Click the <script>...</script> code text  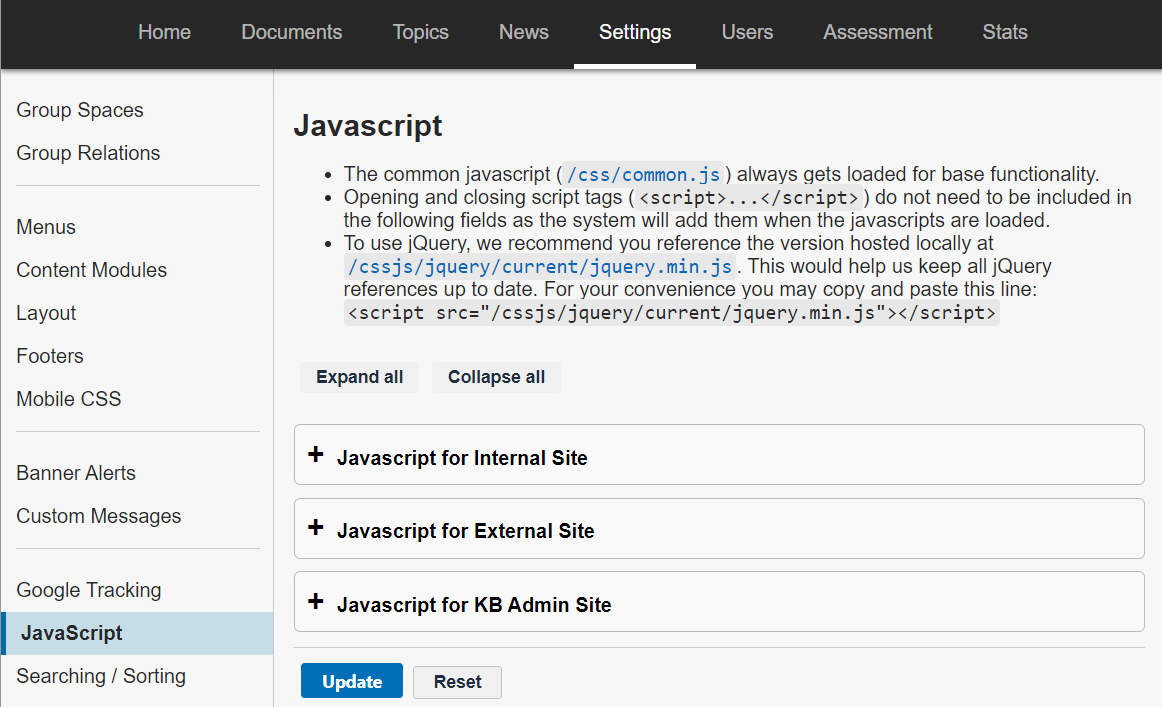(x=748, y=198)
